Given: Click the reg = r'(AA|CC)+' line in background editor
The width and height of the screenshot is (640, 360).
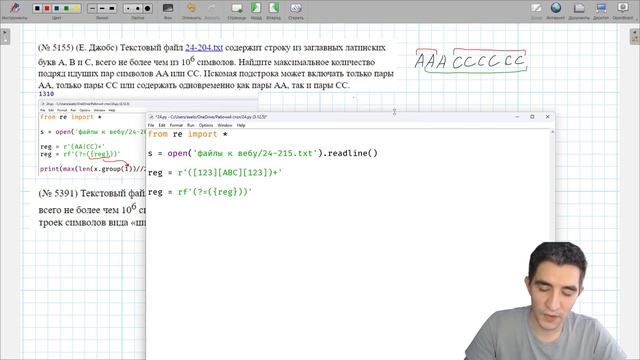Looking at the screenshot, I should tap(73, 147).
